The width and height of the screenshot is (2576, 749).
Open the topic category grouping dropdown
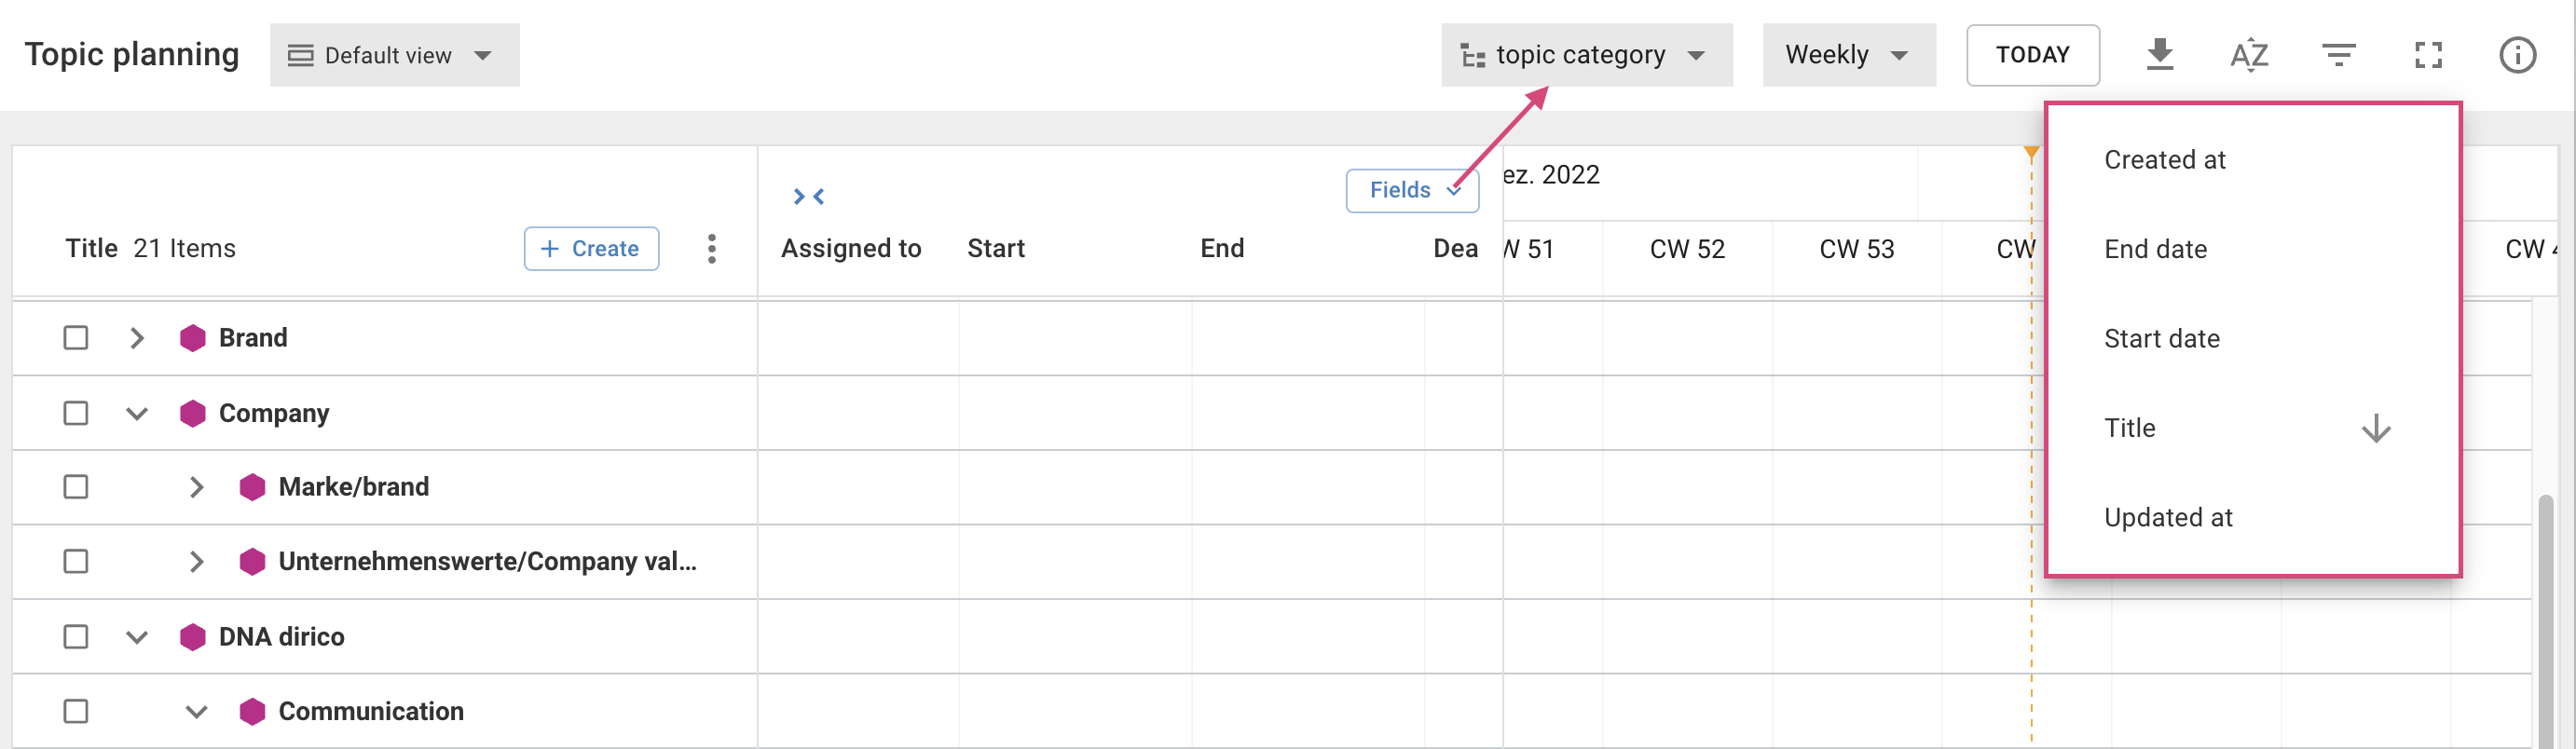(1586, 55)
